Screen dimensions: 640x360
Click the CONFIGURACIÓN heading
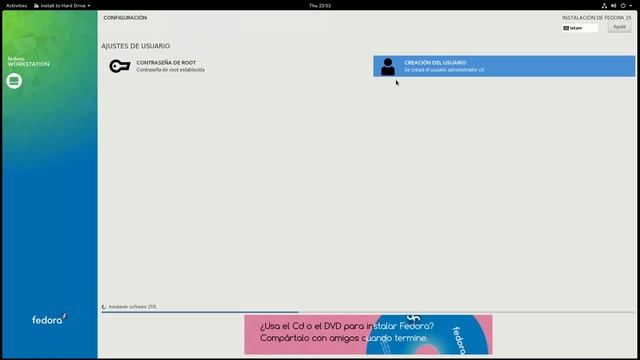point(125,18)
